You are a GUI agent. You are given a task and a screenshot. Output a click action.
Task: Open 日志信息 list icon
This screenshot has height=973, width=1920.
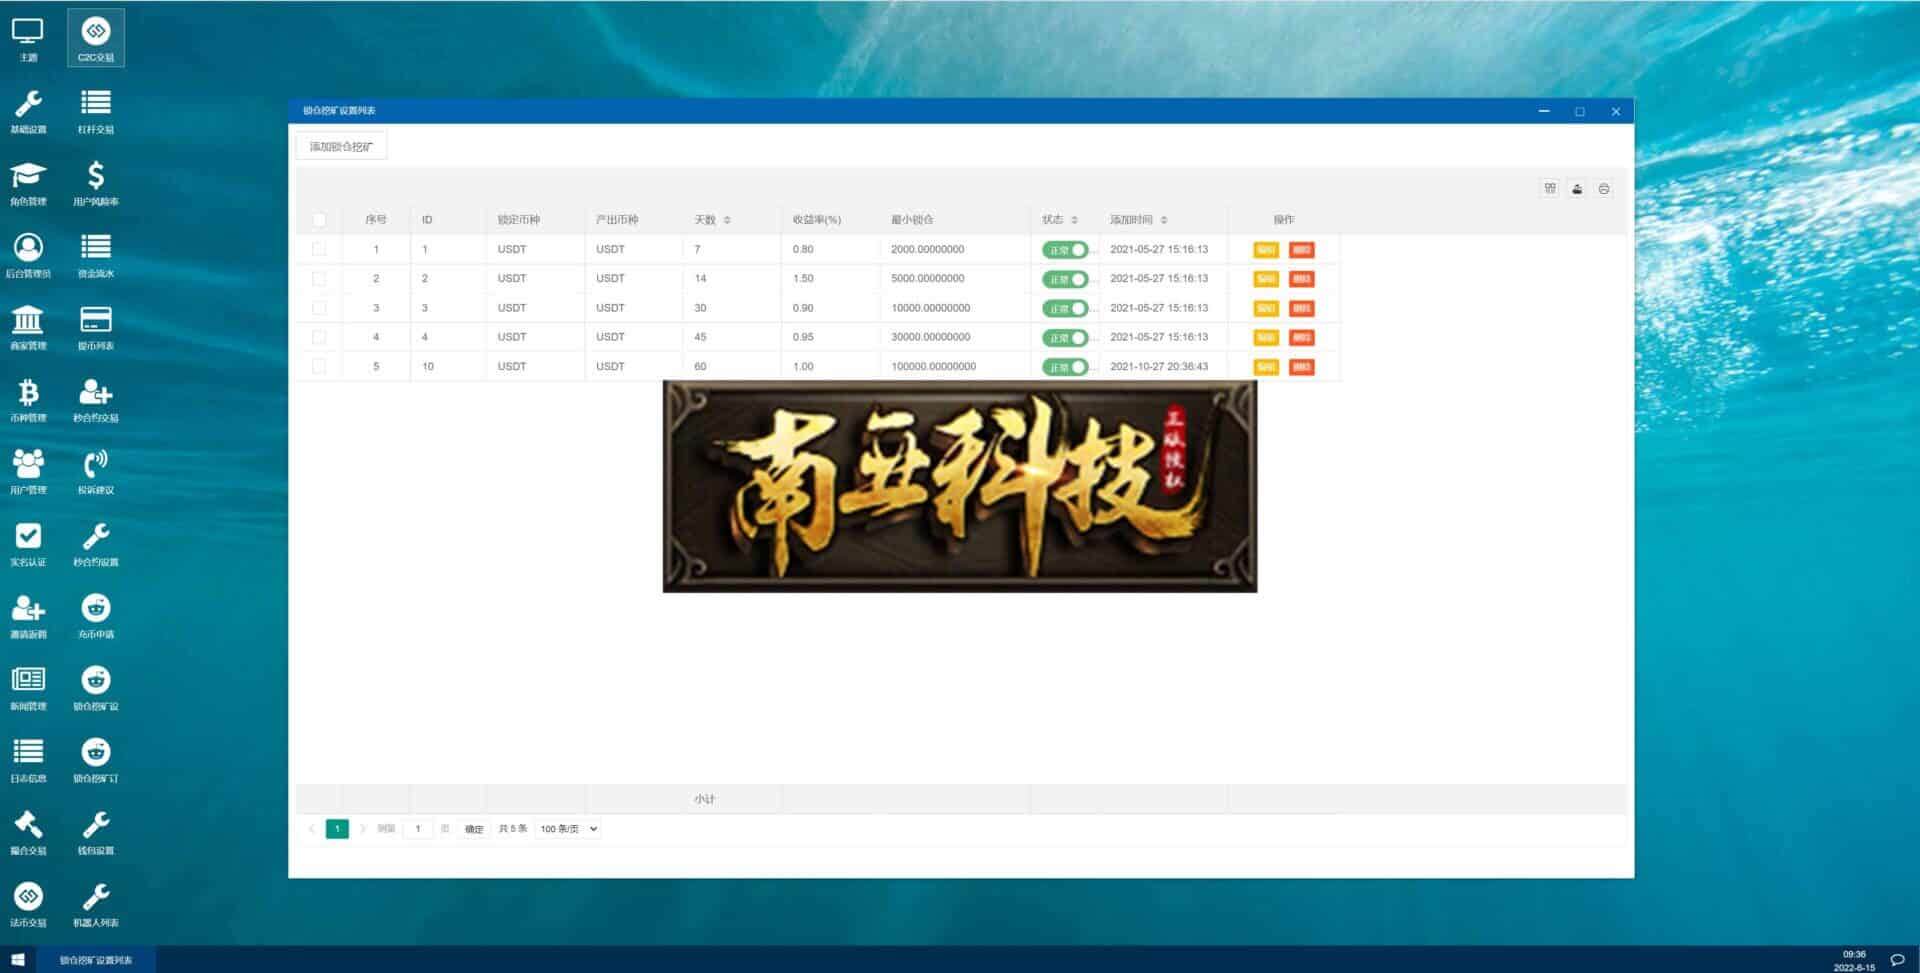[x=28, y=759]
